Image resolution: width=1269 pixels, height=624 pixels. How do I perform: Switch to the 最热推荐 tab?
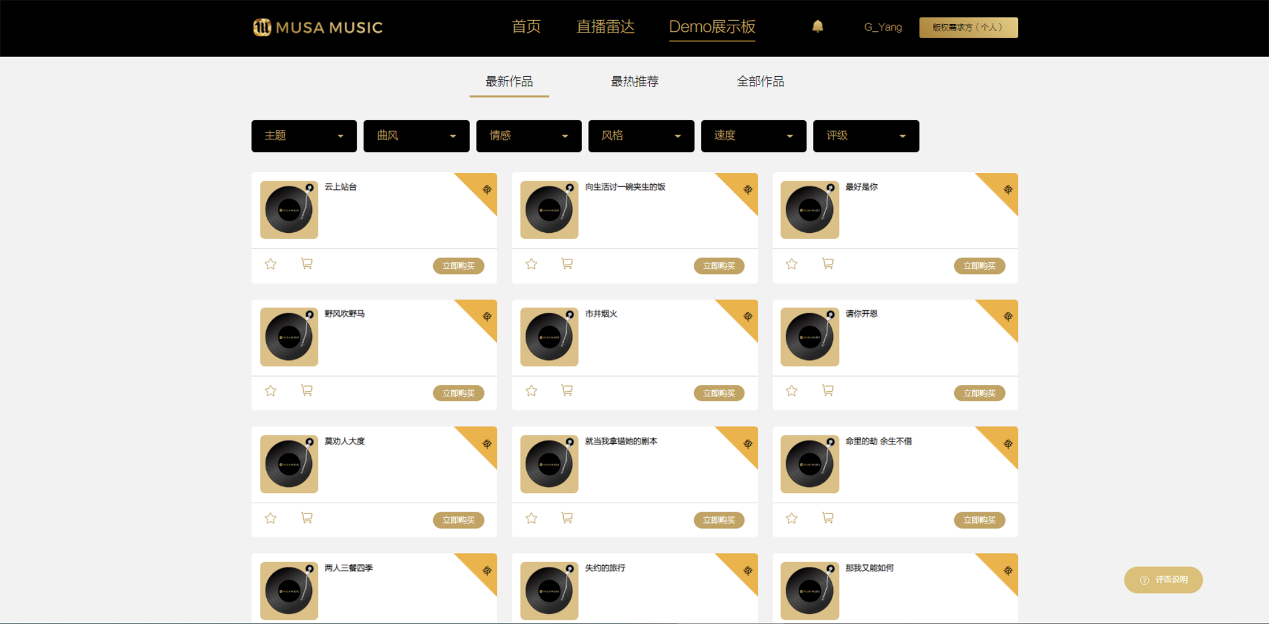[x=634, y=82]
